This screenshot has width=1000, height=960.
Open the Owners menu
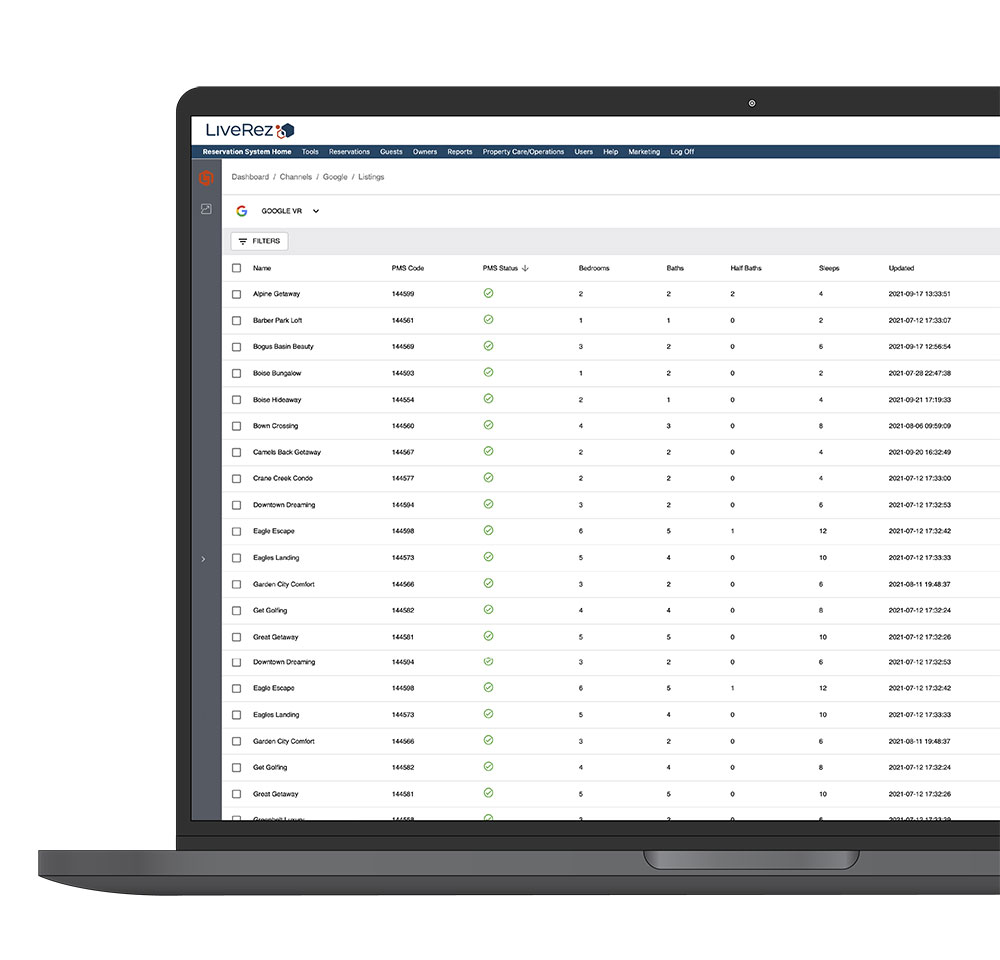click(x=425, y=152)
